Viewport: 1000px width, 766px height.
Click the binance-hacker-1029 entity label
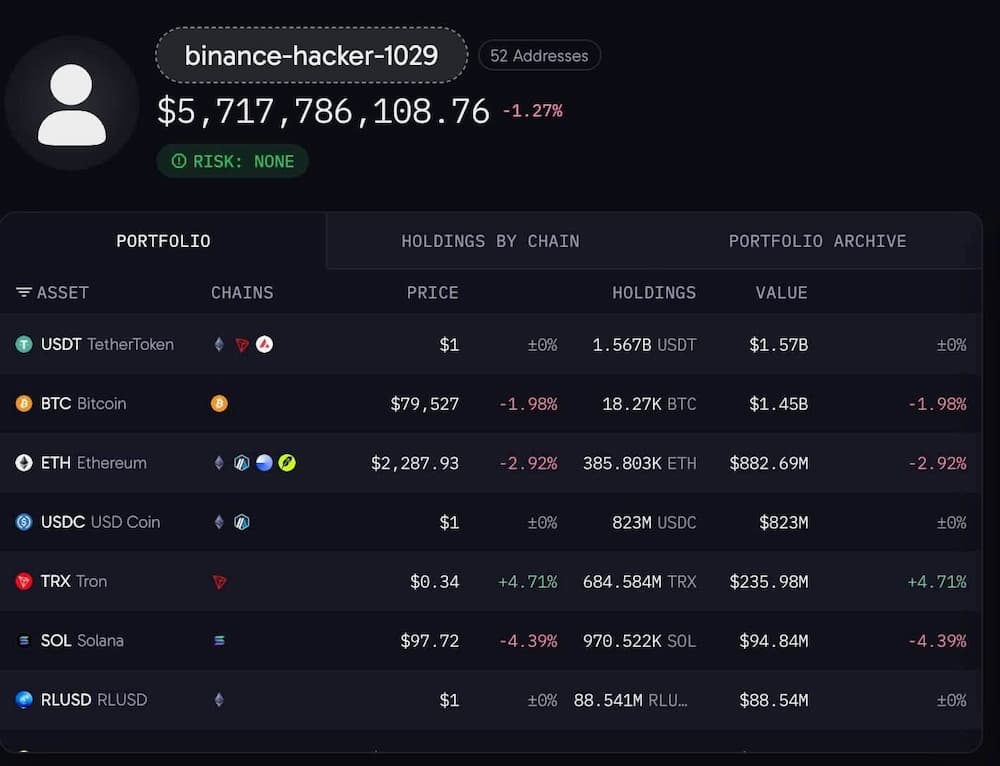point(311,55)
